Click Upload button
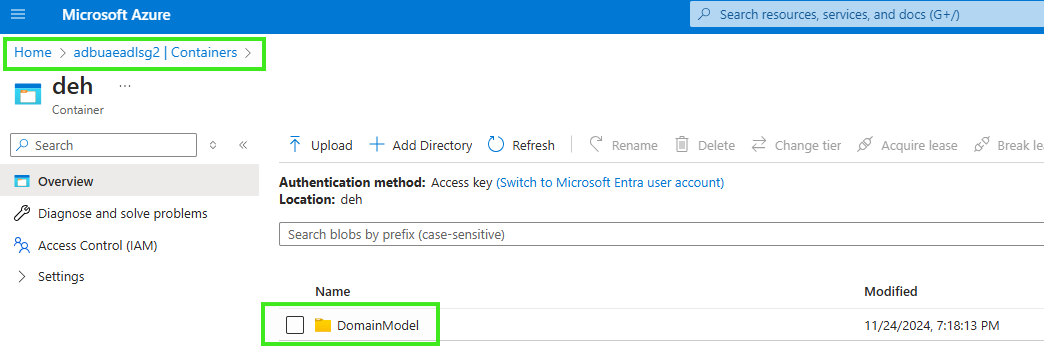Viewport: 1044px width, 364px height. (x=320, y=145)
